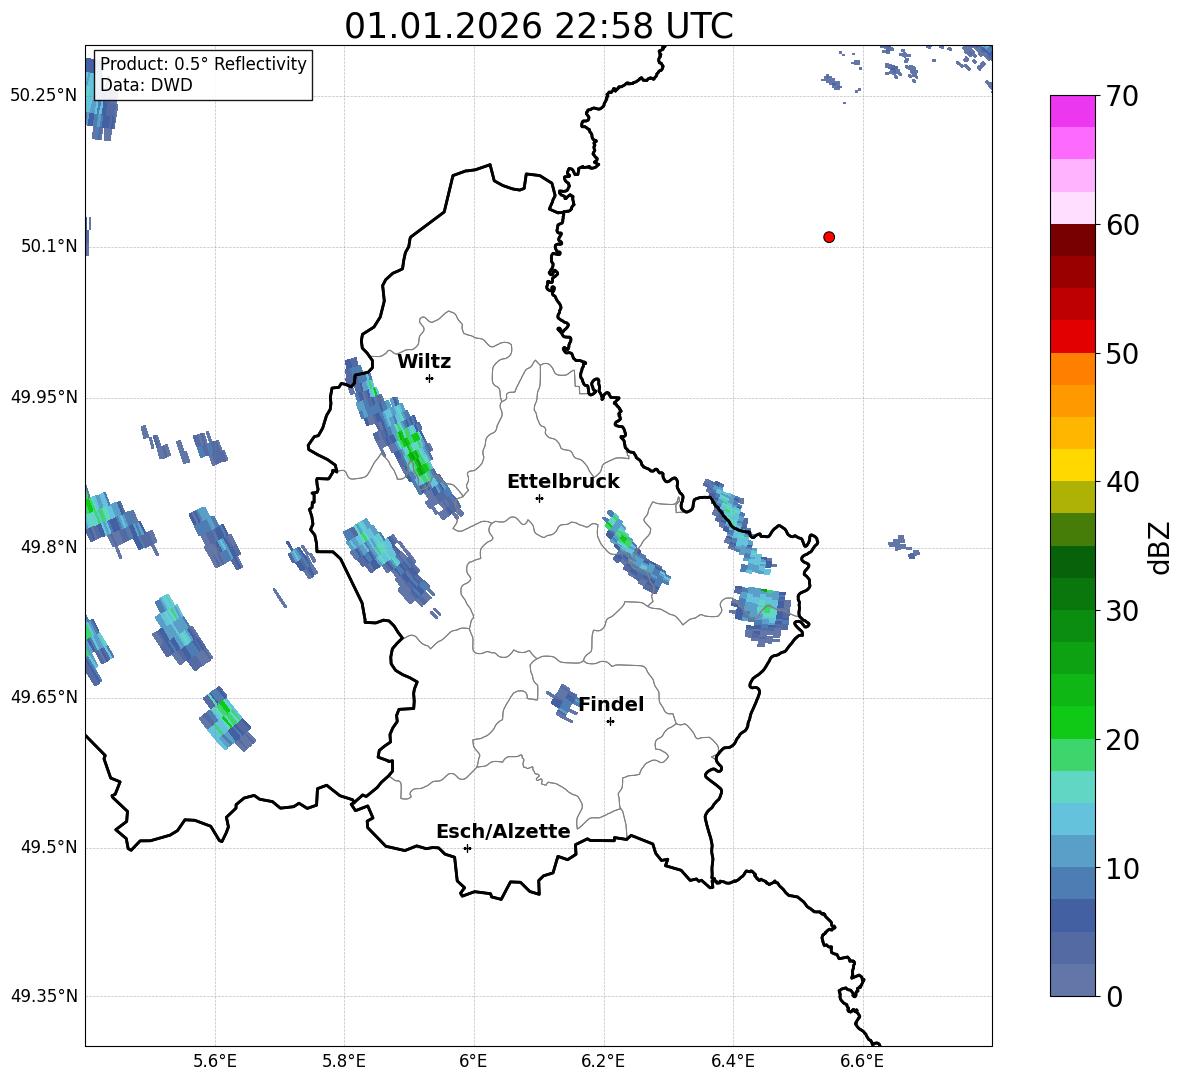The image size is (1184, 1081).
Task: Click the 50.25°N latitude label
Action: (44, 96)
